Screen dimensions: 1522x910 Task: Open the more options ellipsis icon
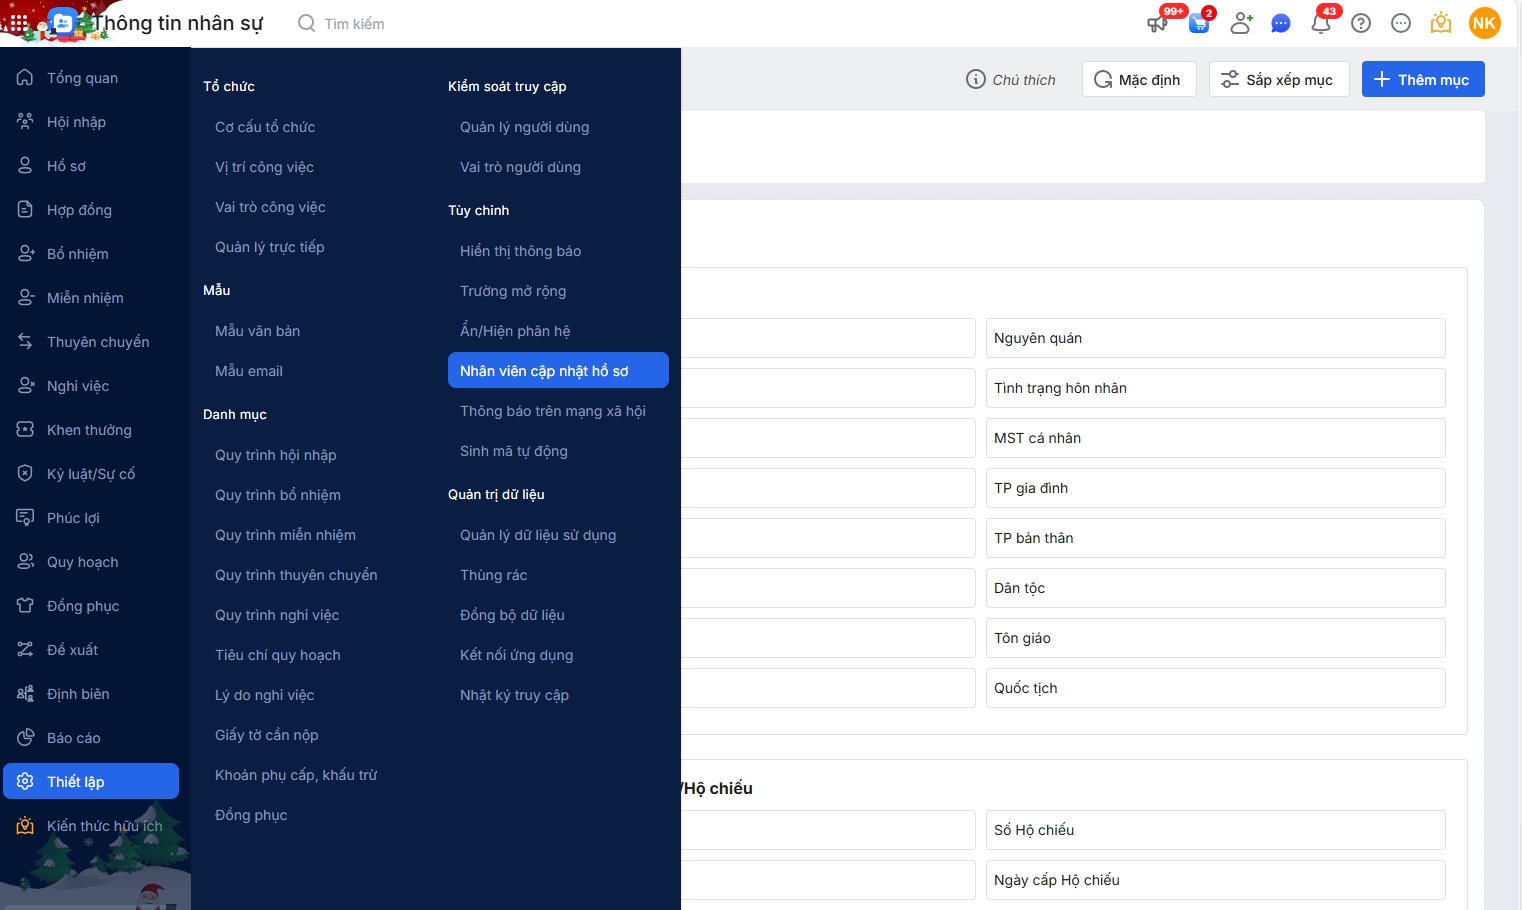[x=1401, y=23]
